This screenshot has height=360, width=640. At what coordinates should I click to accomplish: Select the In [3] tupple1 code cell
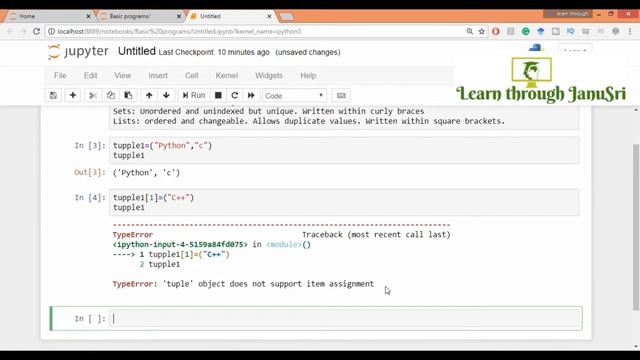[x=344, y=150]
